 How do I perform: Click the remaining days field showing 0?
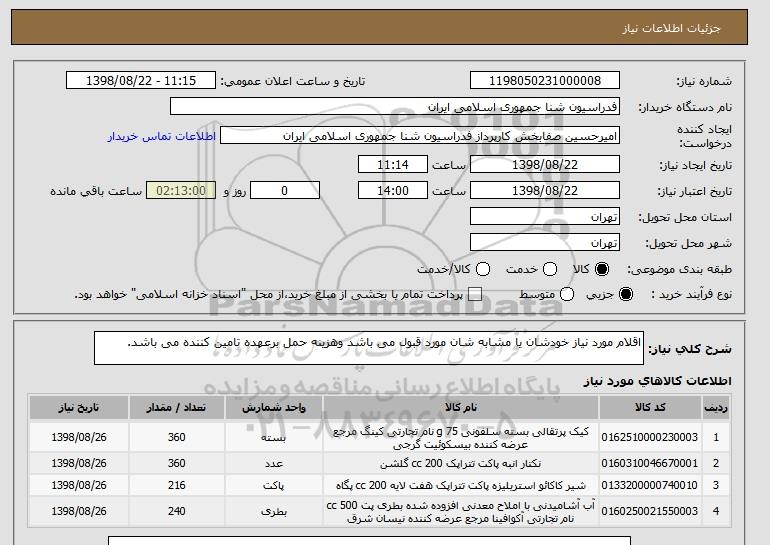(285, 191)
